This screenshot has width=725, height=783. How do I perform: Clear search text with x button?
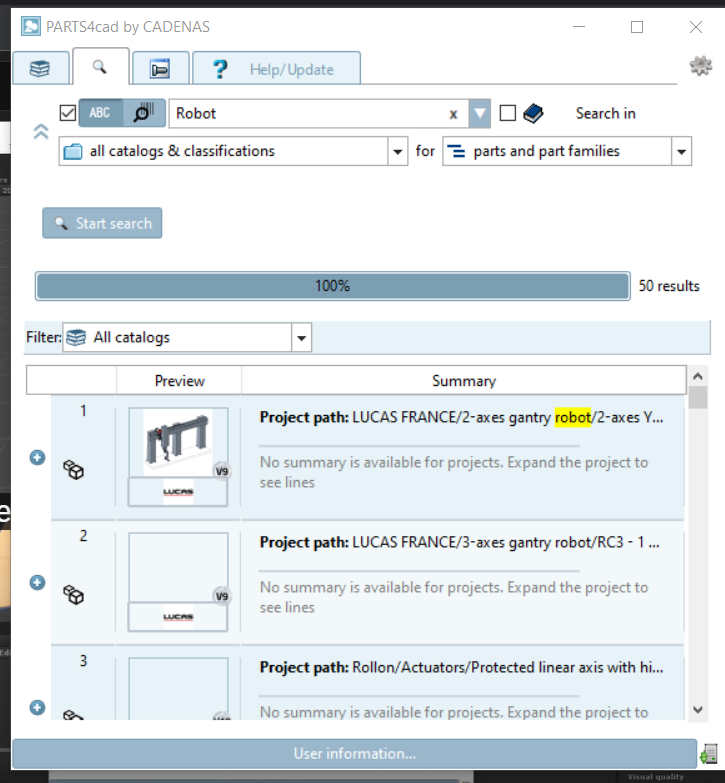pyautogui.click(x=453, y=114)
